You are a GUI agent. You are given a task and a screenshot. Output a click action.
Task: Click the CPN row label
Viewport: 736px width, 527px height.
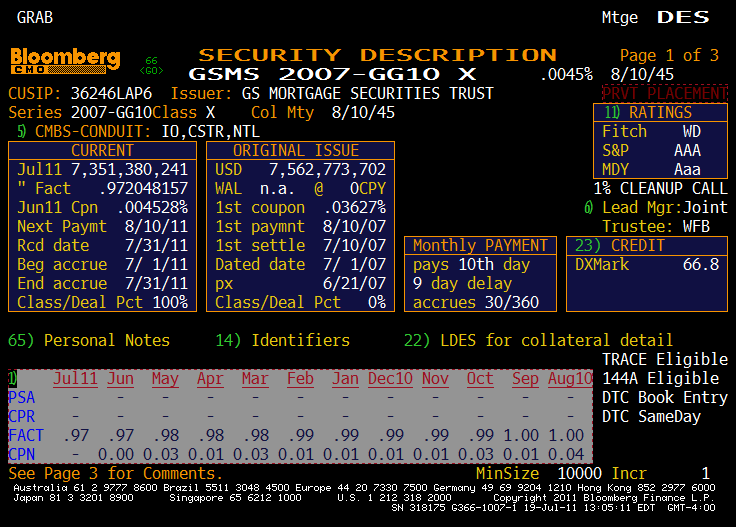(x=22, y=454)
